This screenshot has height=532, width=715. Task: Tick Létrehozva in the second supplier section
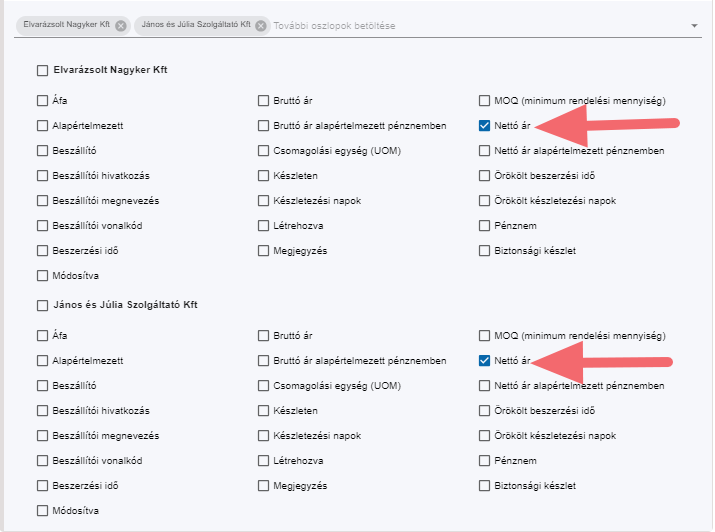[x=264, y=461]
